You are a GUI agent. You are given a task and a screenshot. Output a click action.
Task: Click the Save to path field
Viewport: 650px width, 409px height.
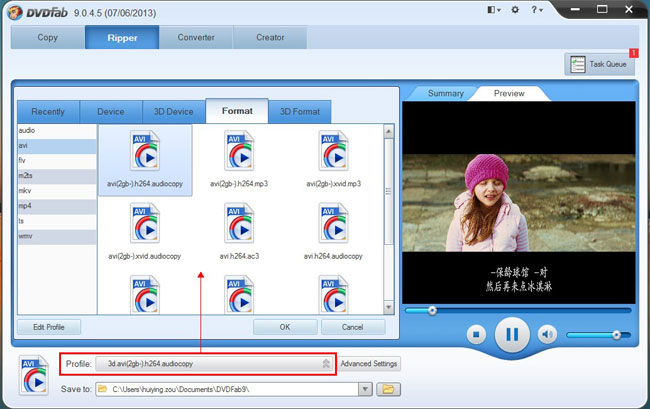point(227,389)
